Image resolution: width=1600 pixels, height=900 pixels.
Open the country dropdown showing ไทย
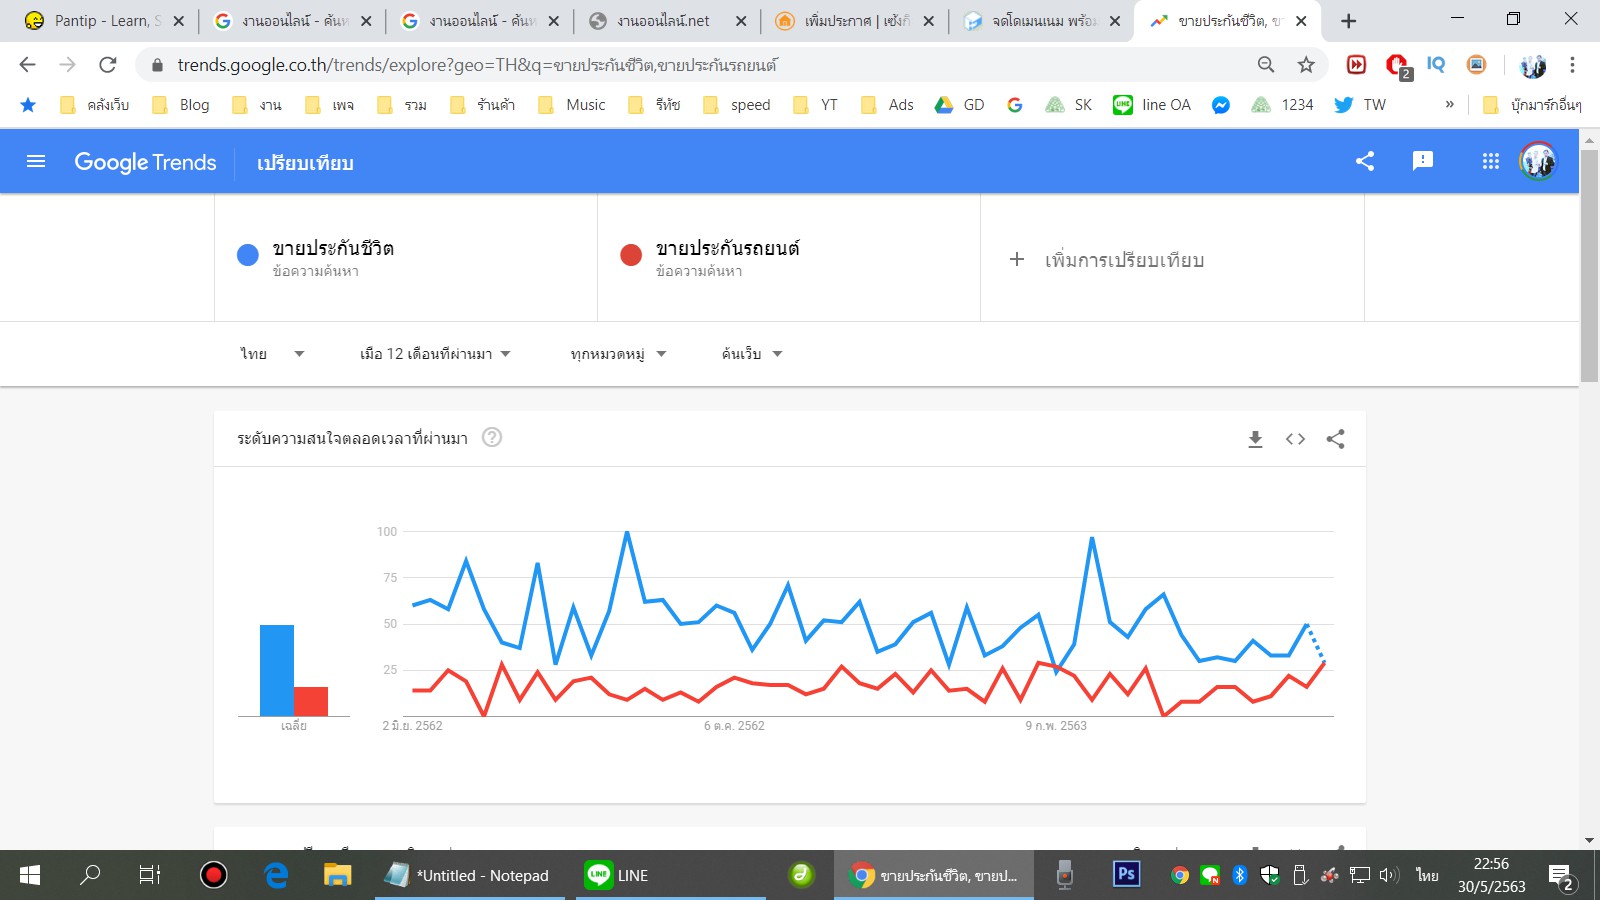(x=272, y=354)
